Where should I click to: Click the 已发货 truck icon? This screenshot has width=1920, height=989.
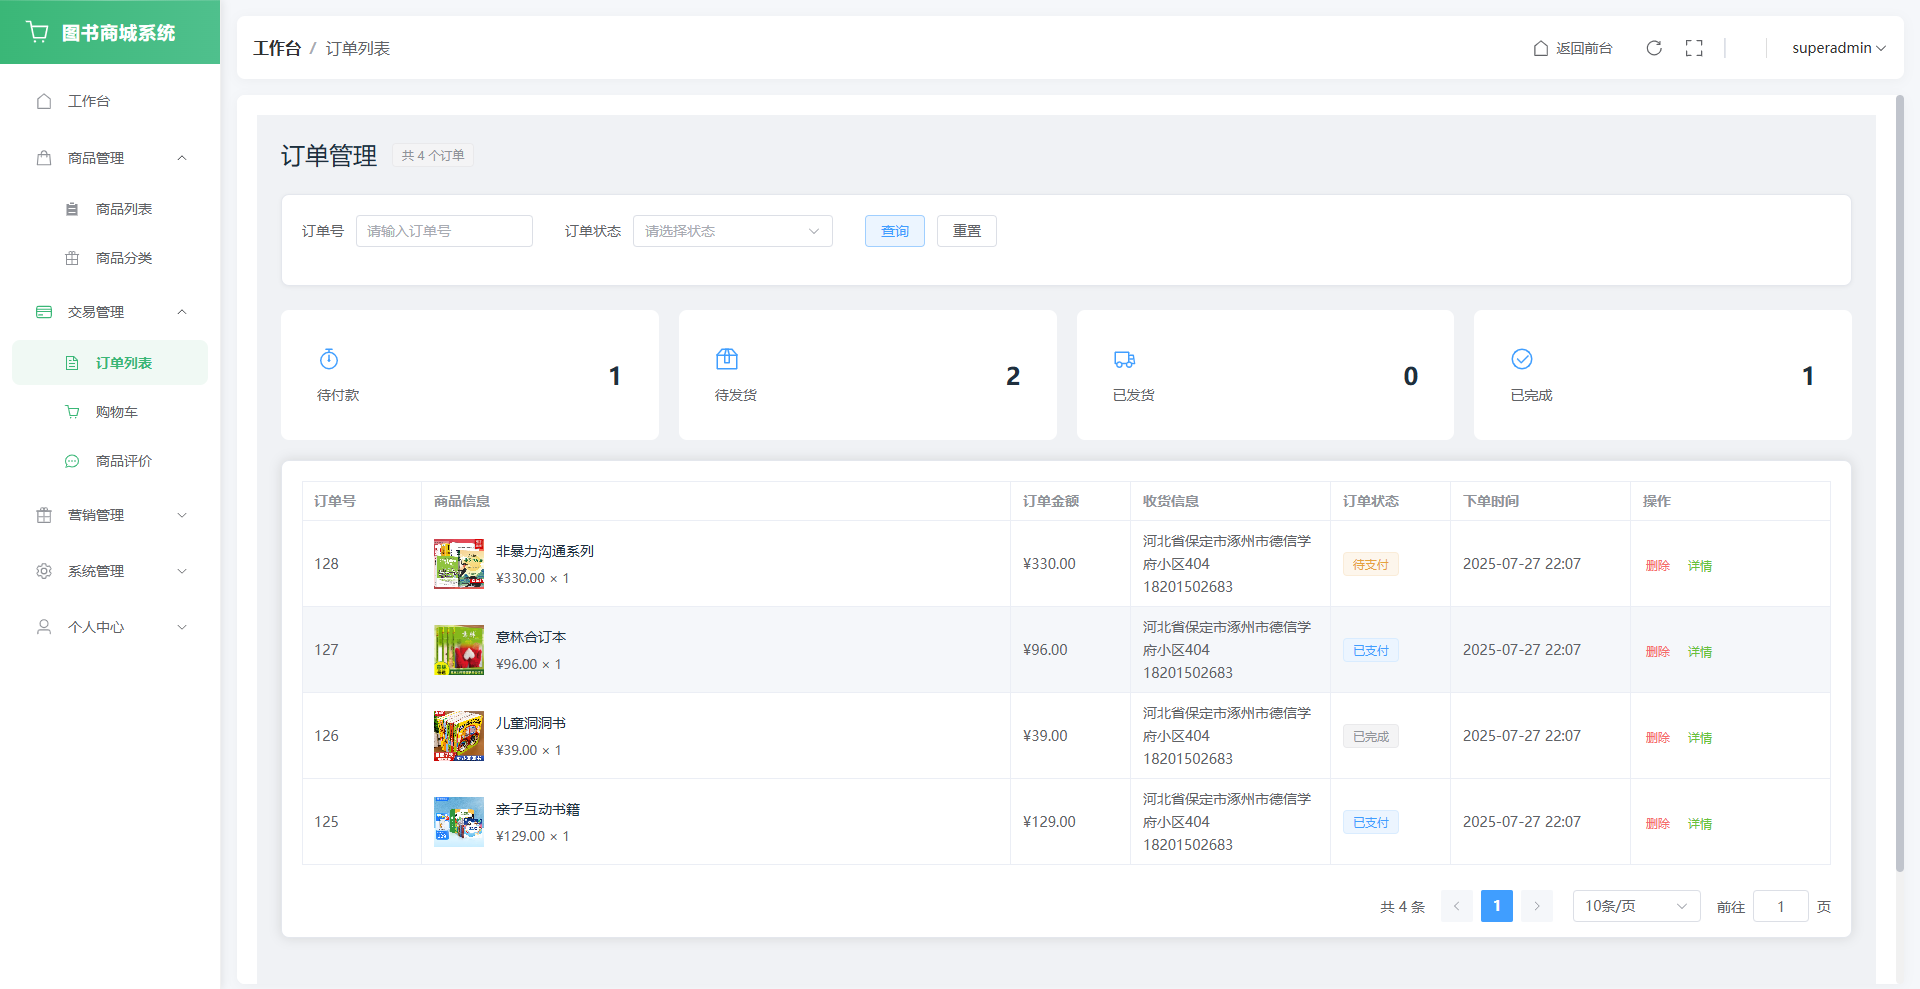point(1124,359)
